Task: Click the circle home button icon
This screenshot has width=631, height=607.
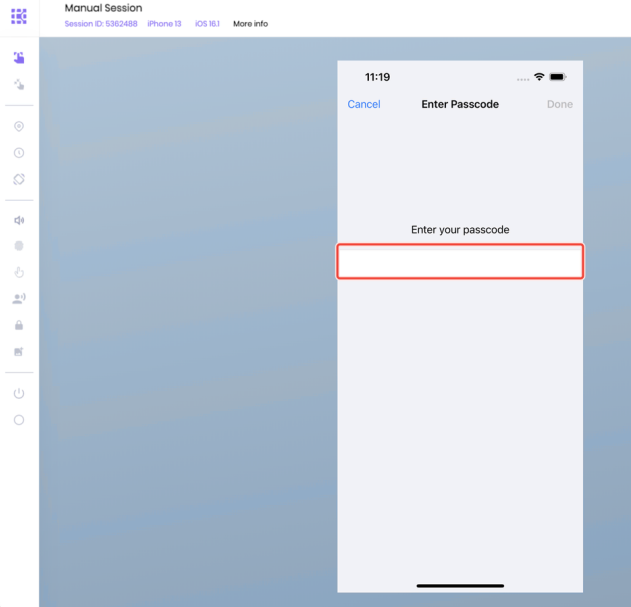Action: [19, 420]
